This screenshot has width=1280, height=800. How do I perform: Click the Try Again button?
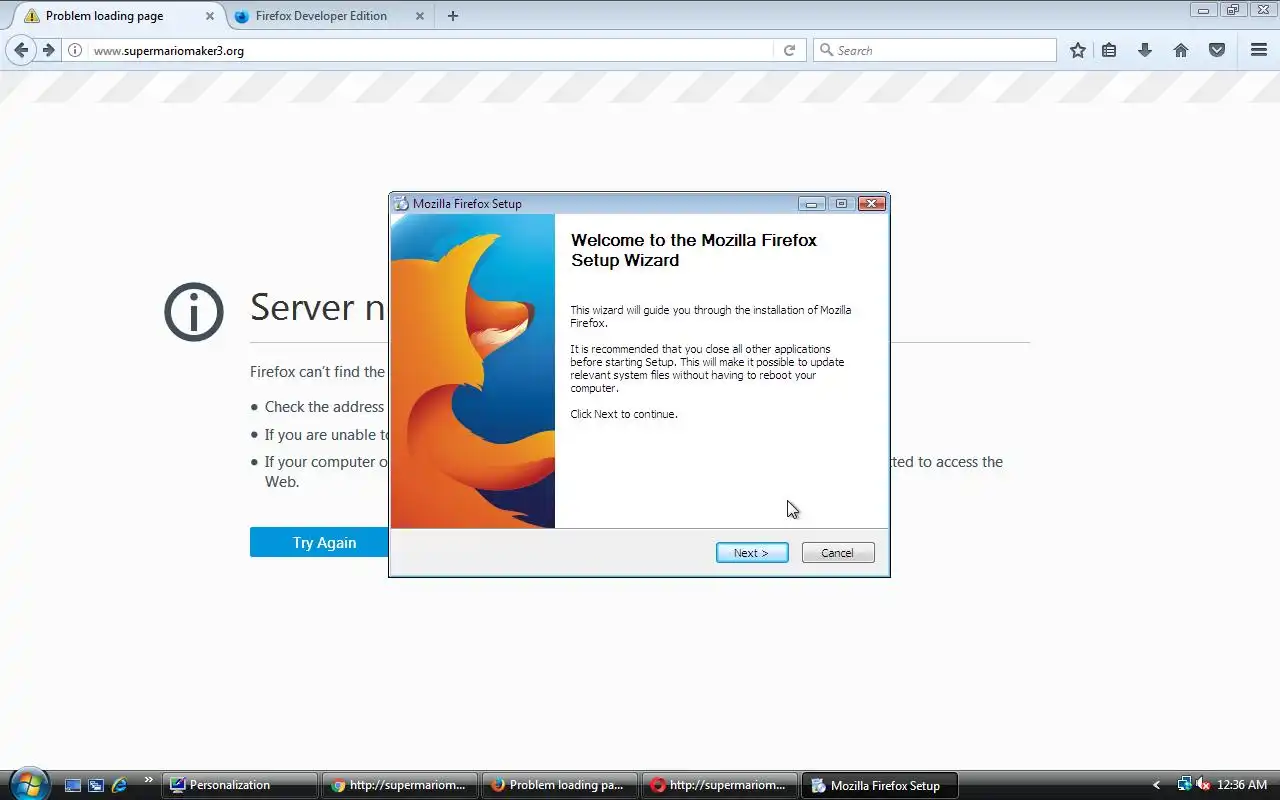(x=324, y=542)
